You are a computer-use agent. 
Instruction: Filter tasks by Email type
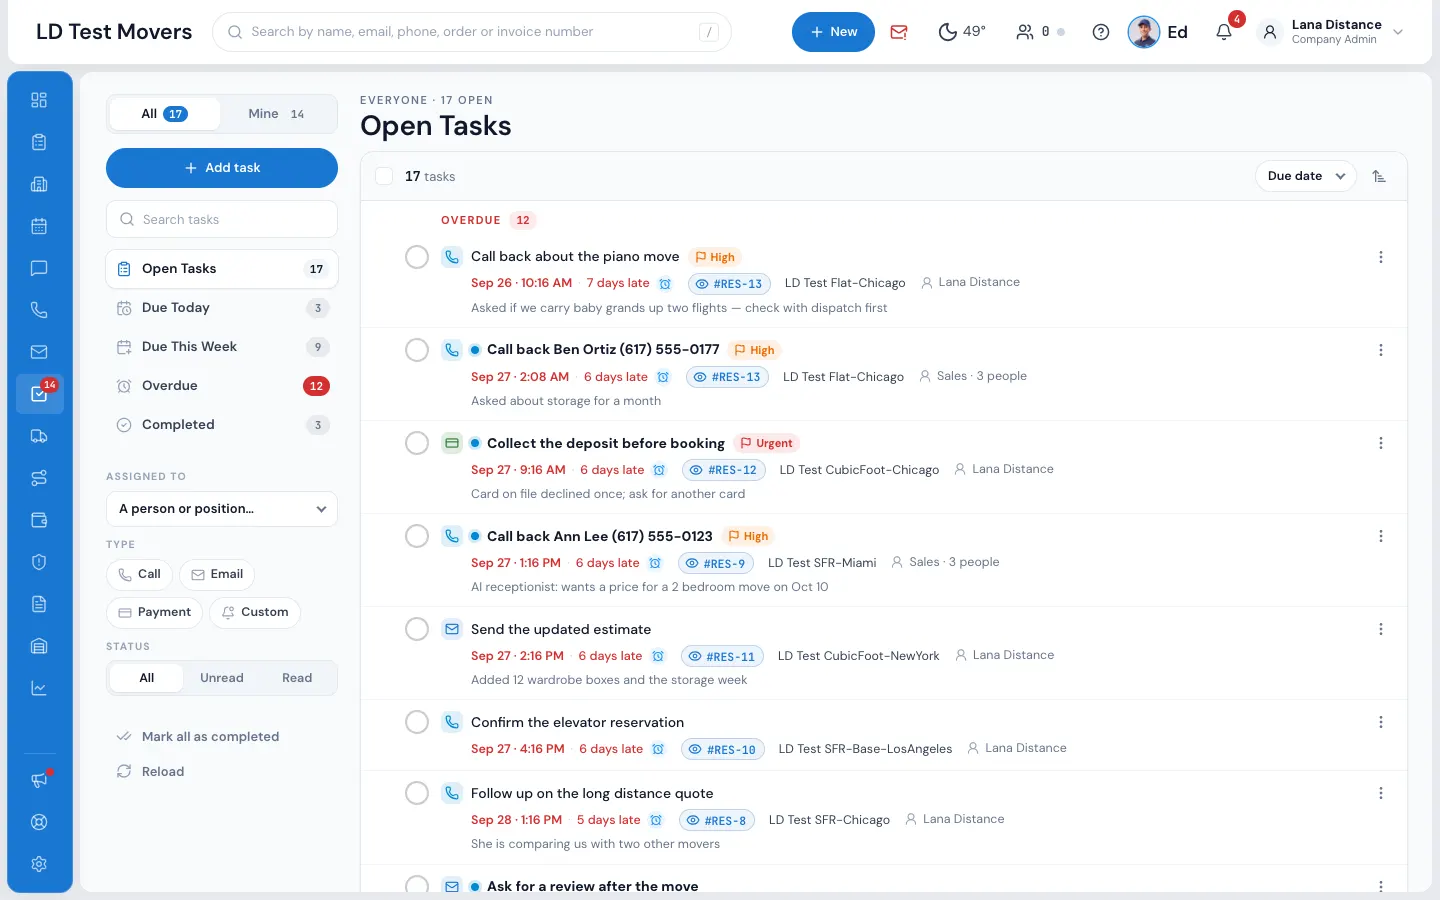click(217, 574)
